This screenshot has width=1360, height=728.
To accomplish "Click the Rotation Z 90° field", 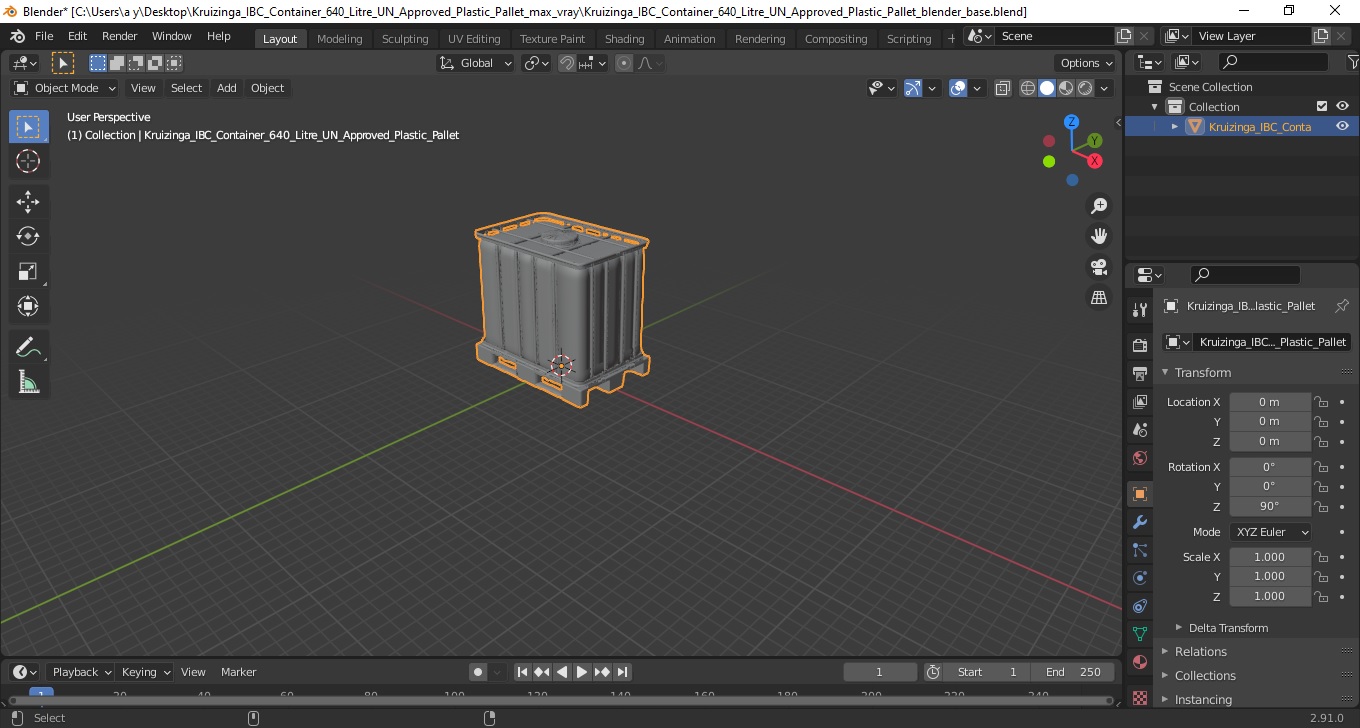I will 1270,506.
